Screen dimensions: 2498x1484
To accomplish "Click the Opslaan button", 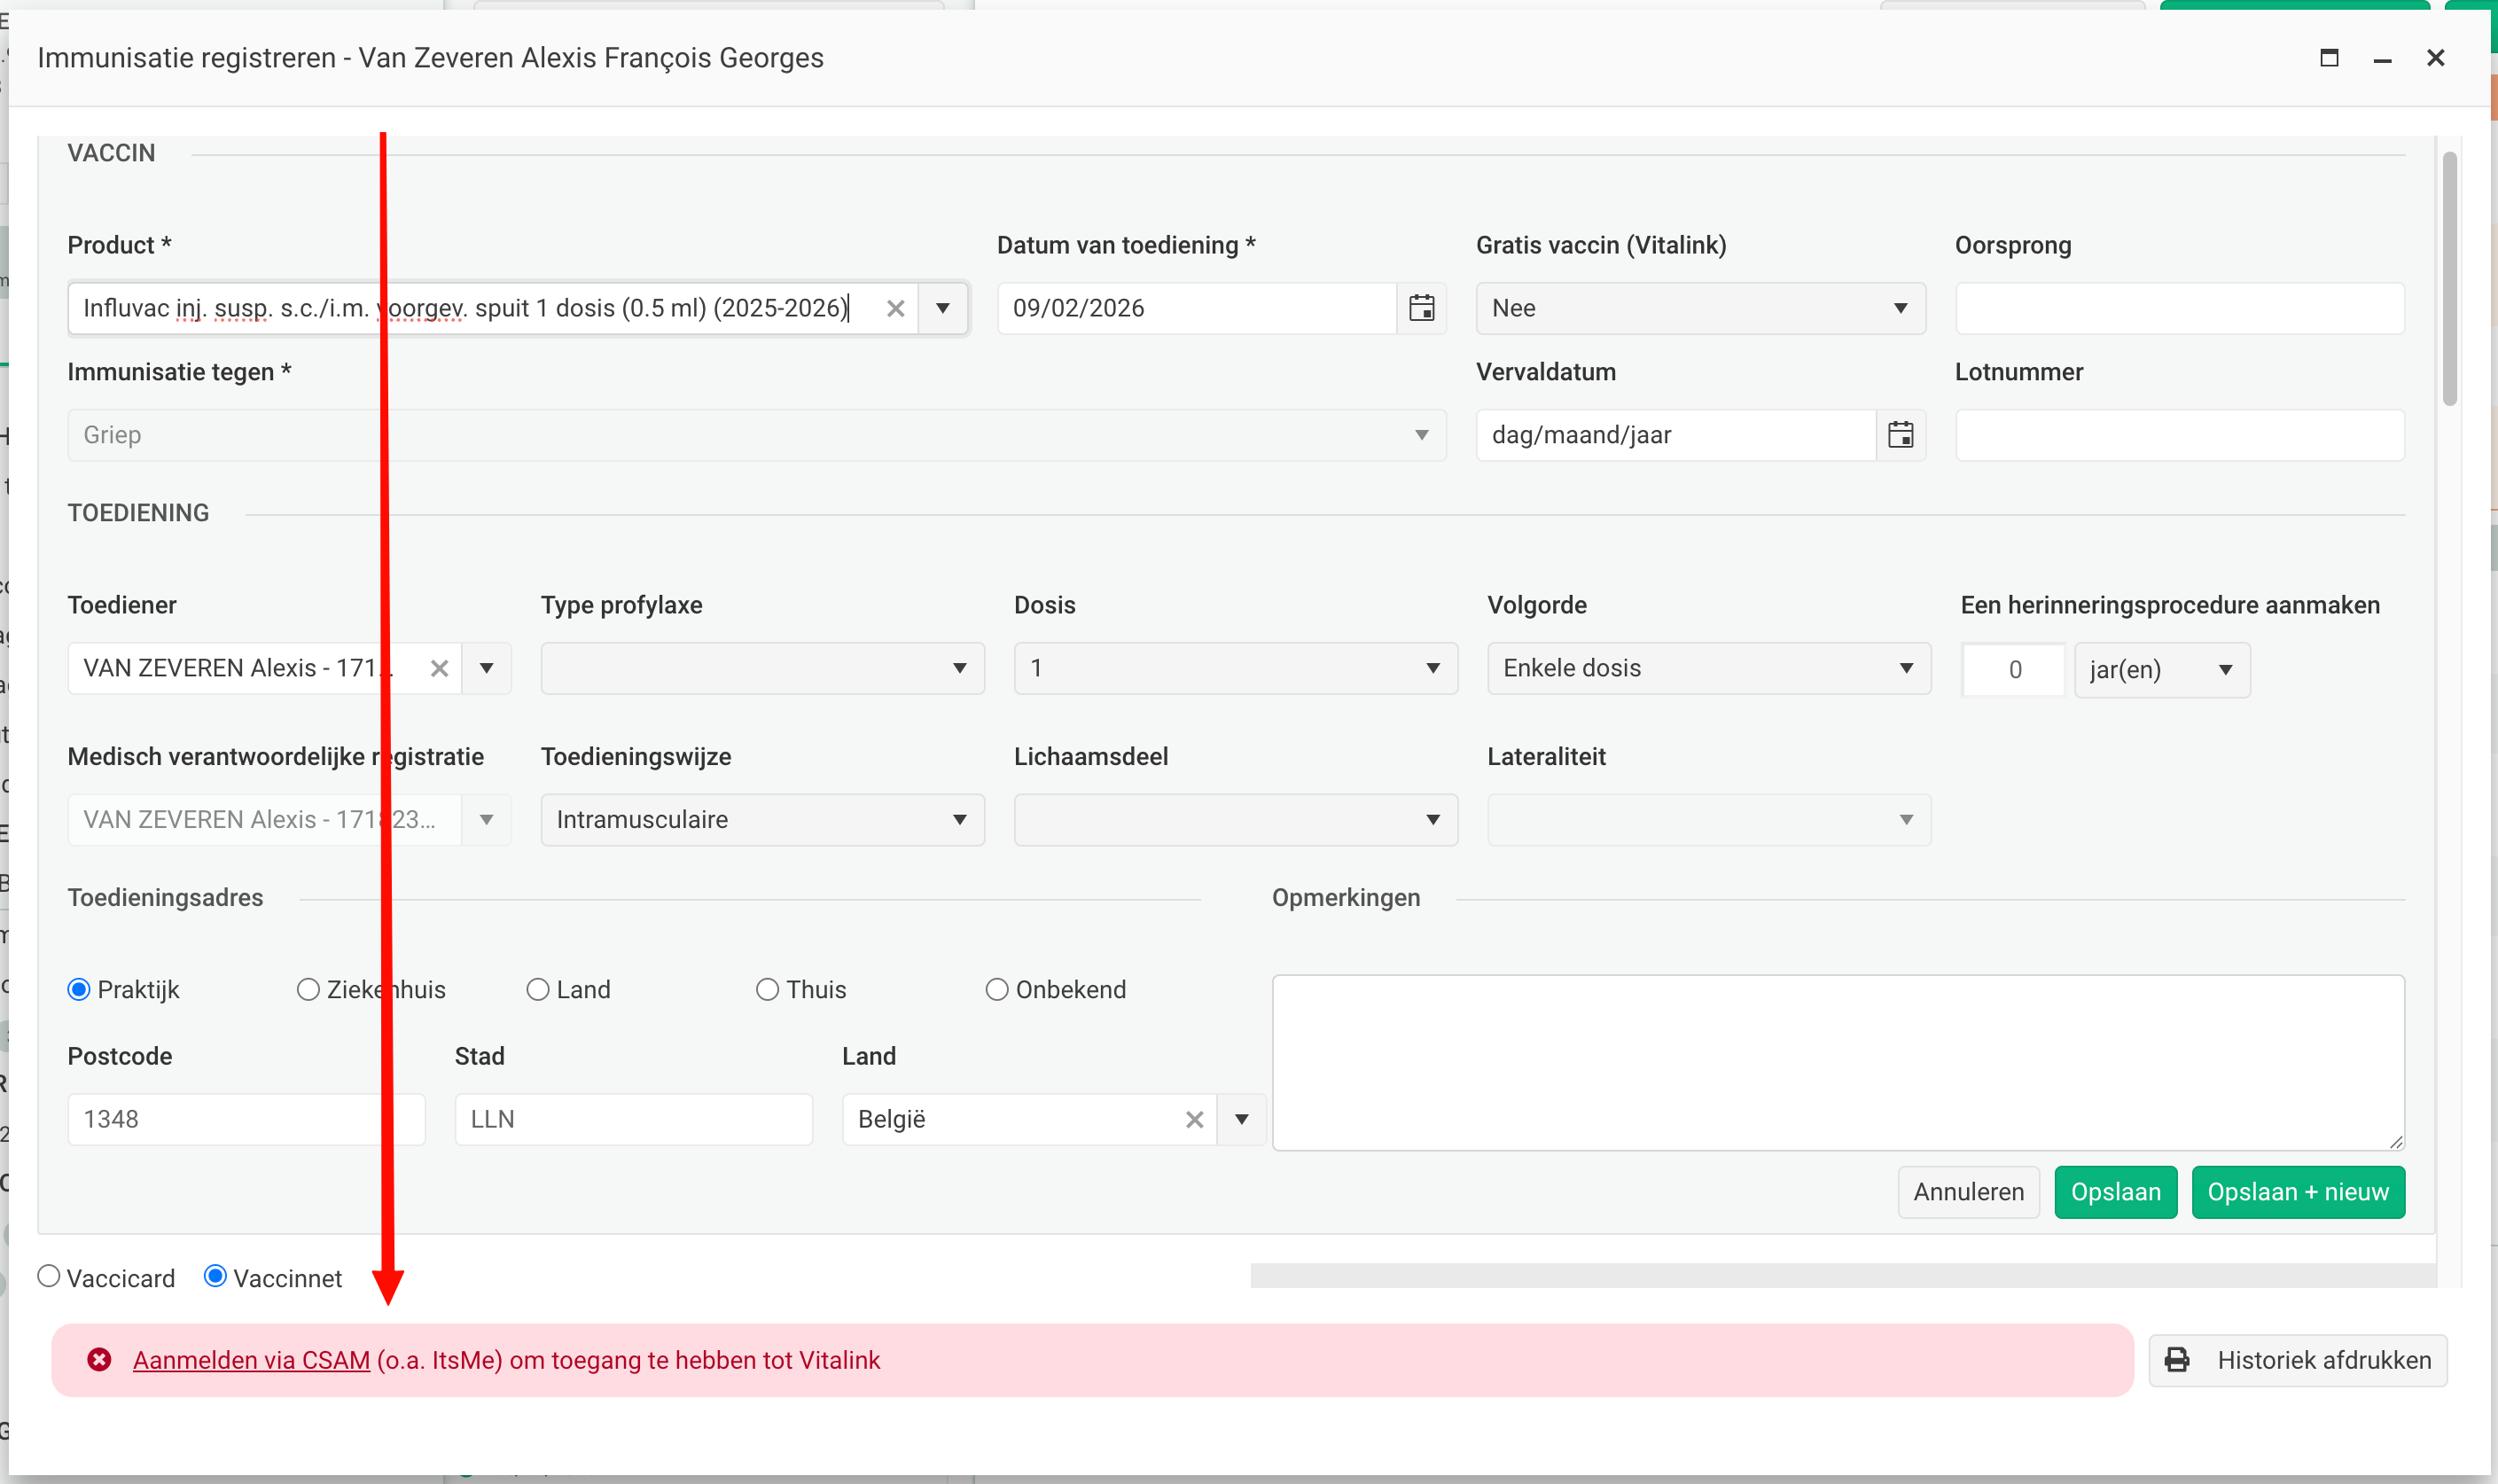I will click(x=2115, y=1192).
